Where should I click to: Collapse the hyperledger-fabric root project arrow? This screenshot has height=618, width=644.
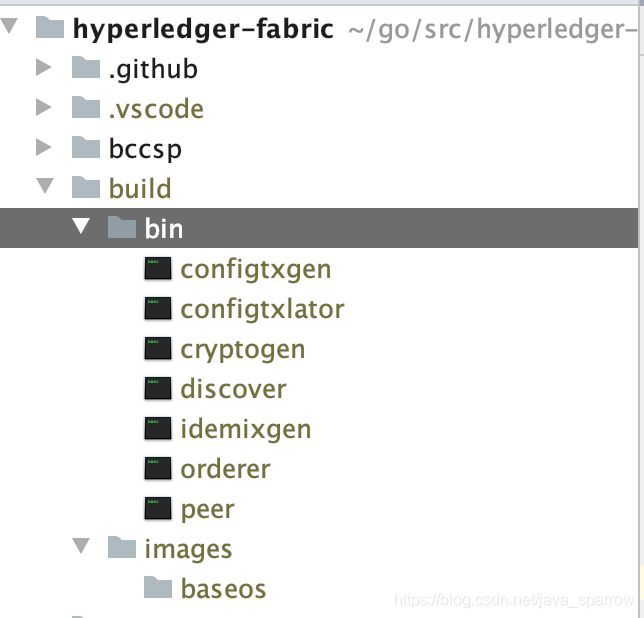(9, 26)
